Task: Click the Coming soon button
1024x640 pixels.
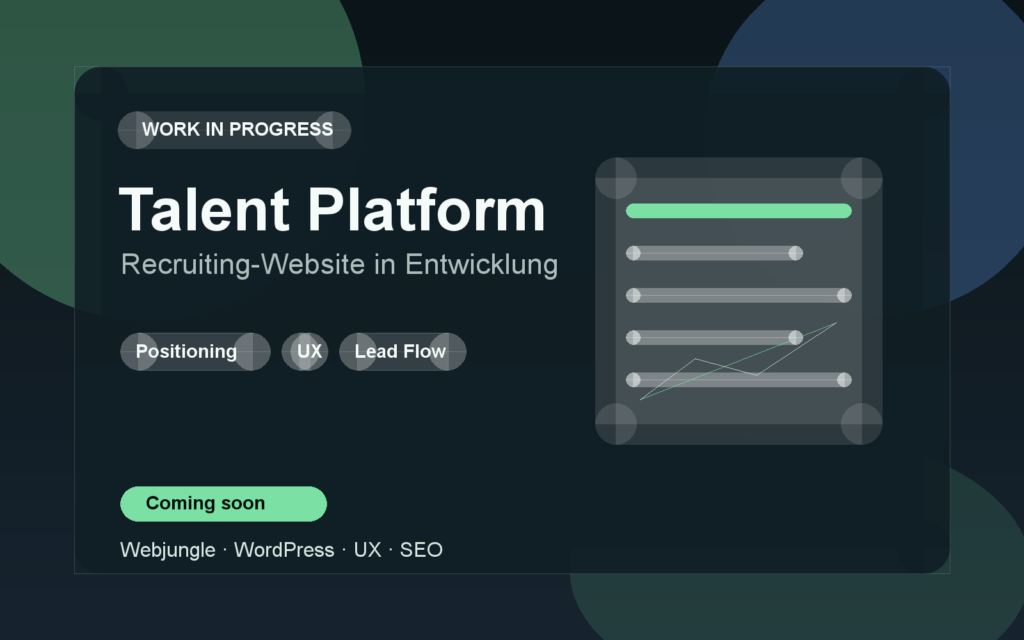Action: [x=223, y=504]
